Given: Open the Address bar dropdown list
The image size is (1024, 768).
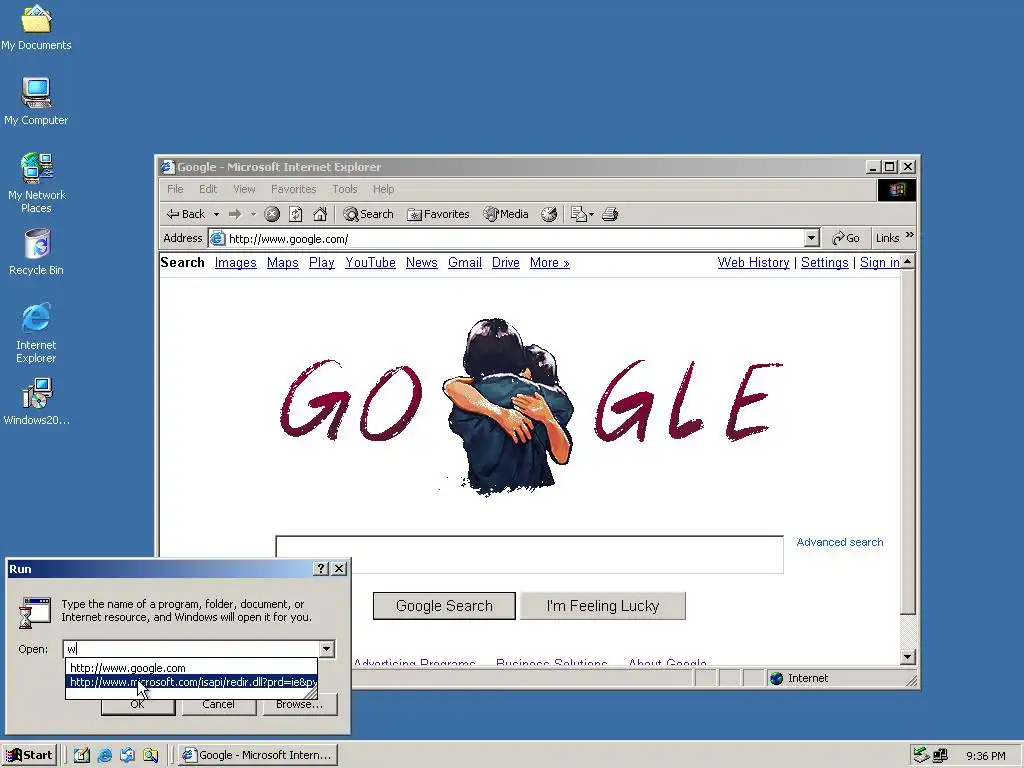Looking at the screenshot, I should [x=812, y=238].
